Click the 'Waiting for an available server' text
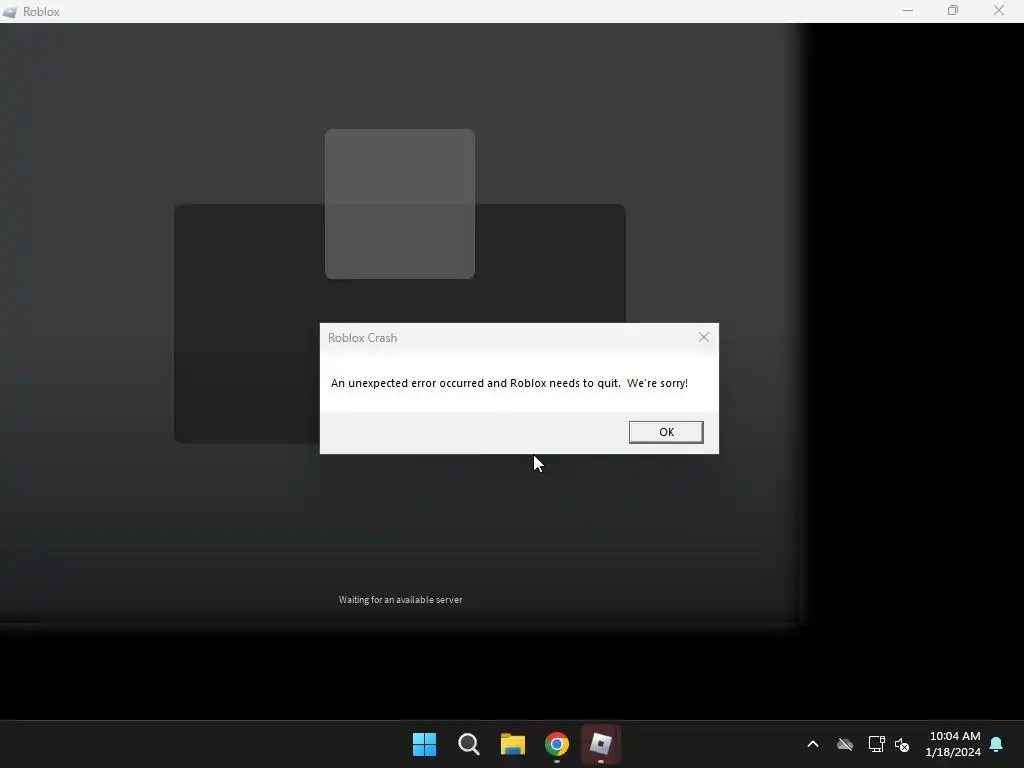 [400, 600]
